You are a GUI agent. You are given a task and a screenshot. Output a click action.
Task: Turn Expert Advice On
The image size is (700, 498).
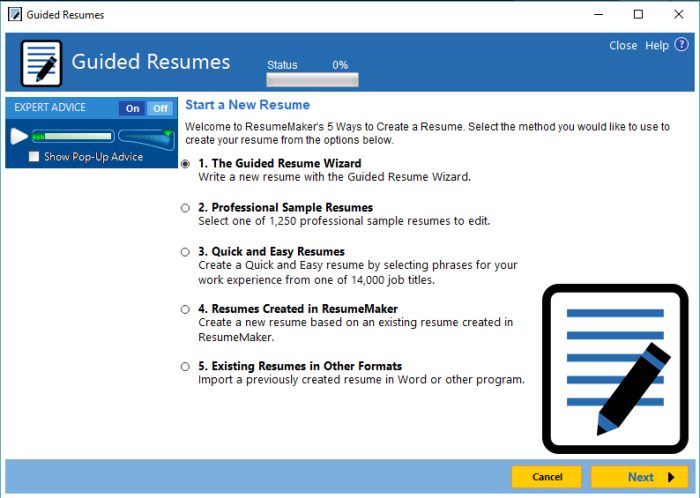click(133, 108)
